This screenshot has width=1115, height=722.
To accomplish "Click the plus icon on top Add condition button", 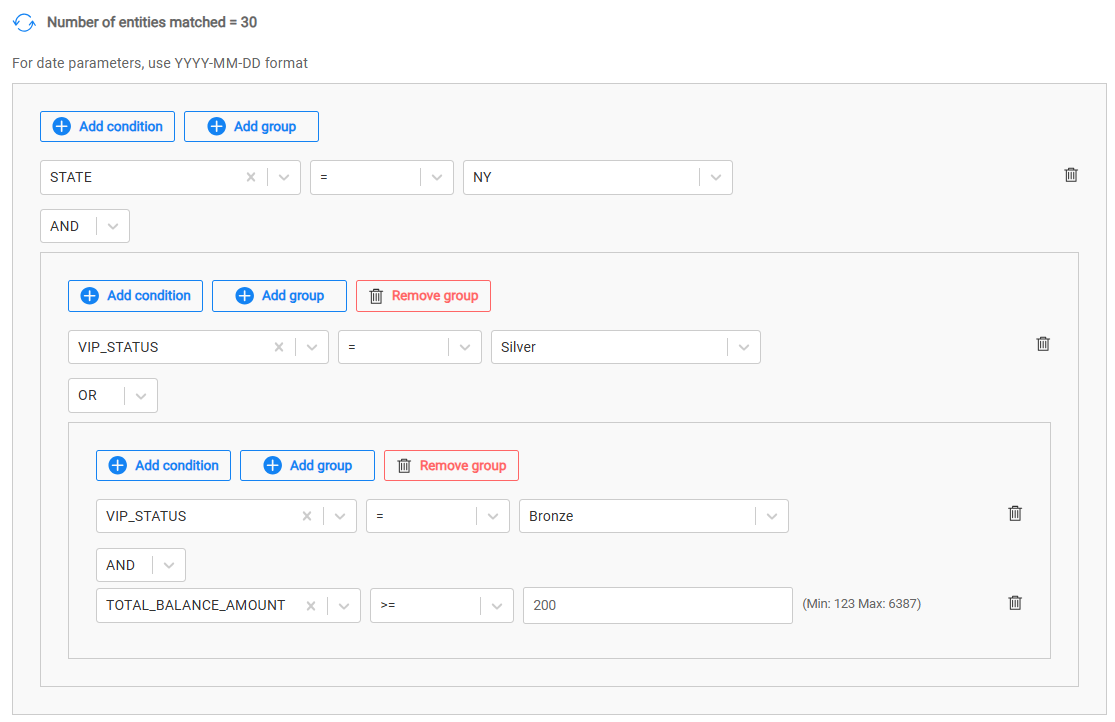I will tap(61, 126).
